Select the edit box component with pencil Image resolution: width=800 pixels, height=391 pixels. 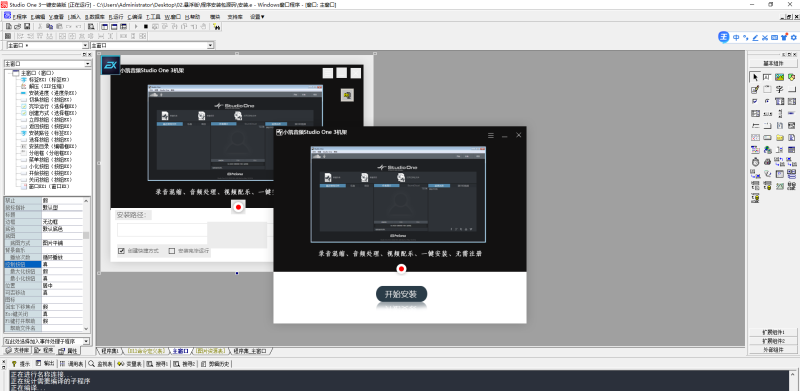coord(755,89)
